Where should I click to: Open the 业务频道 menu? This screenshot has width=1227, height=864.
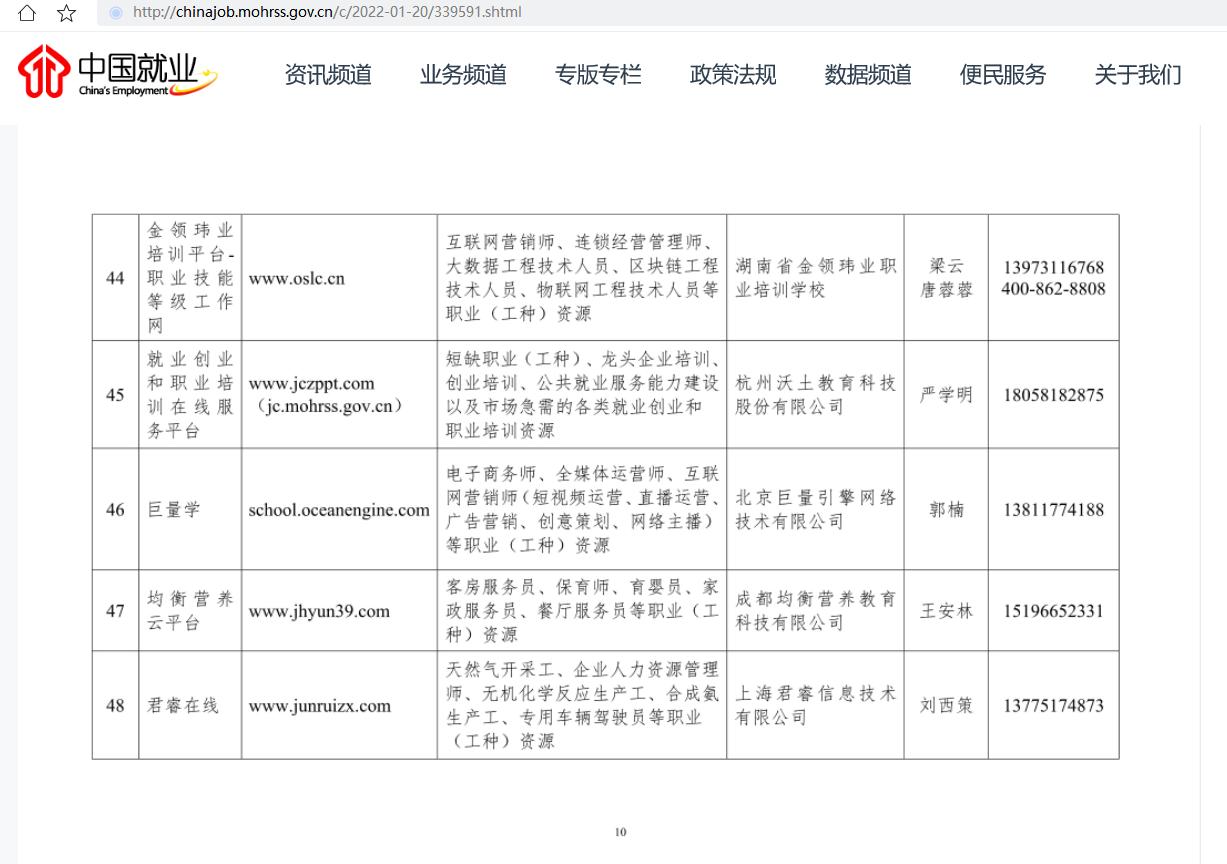point(463,75)
